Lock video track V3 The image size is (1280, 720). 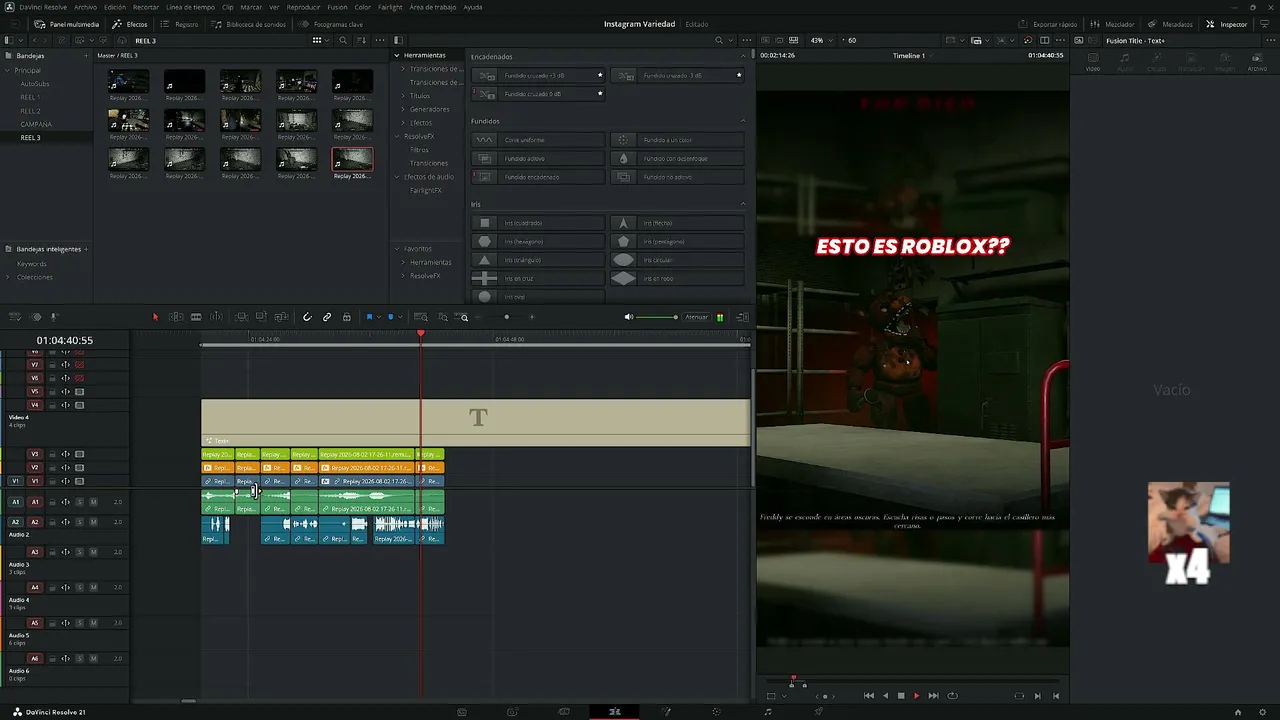tap(52, 454)
